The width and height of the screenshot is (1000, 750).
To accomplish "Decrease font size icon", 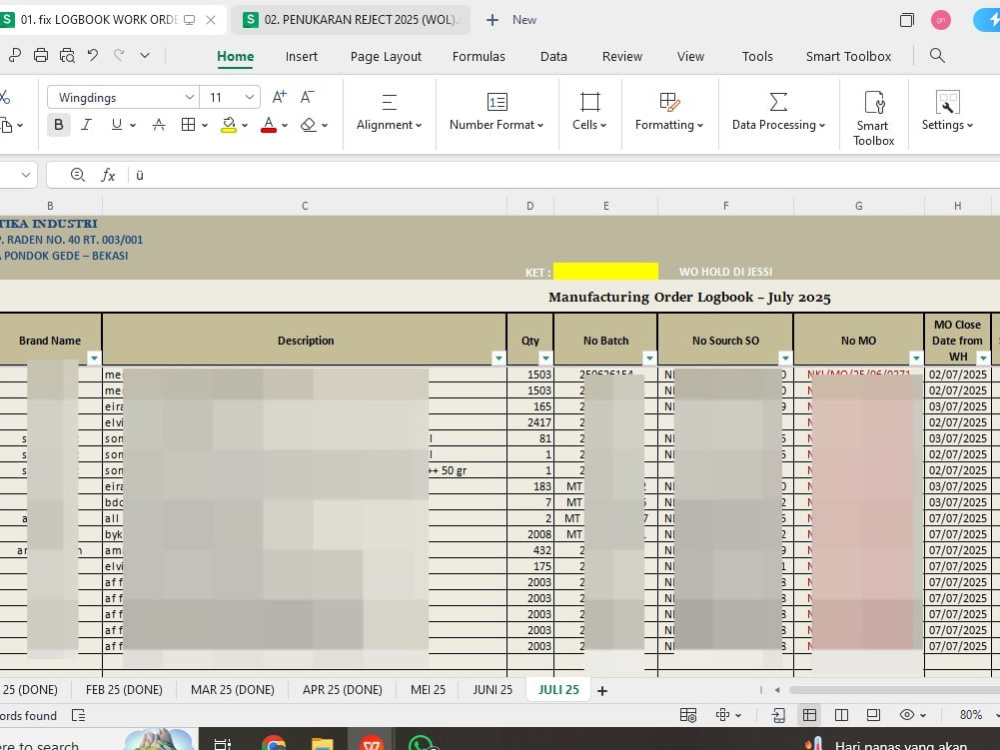I will [x=307, y=97].
